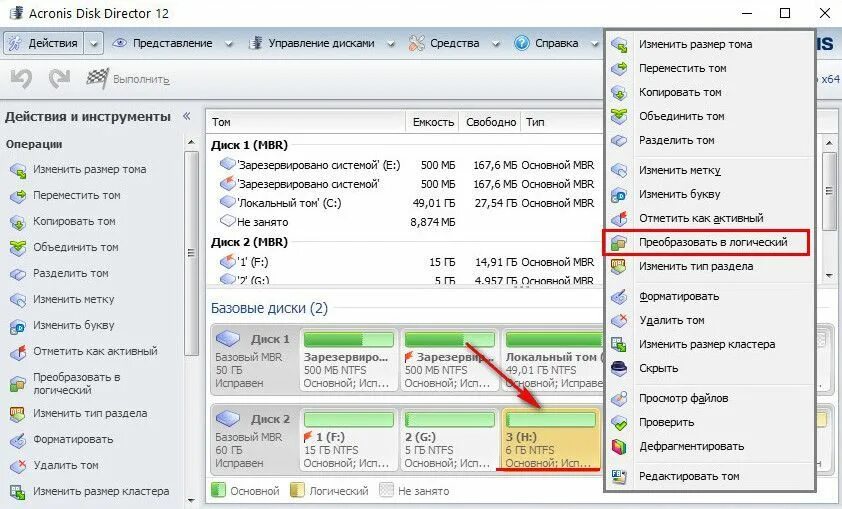The image size is (842, 509).
Task: Click Дефрагментировать colorful cube icon in menu
Action: click(619, 446)
